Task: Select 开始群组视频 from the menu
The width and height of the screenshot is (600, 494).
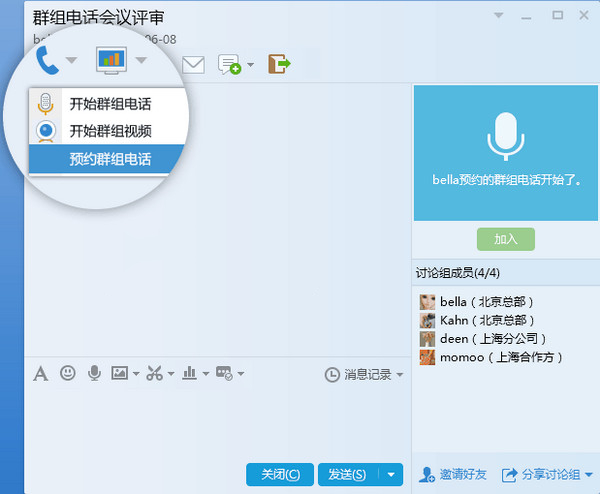Action: pos(110,131)
